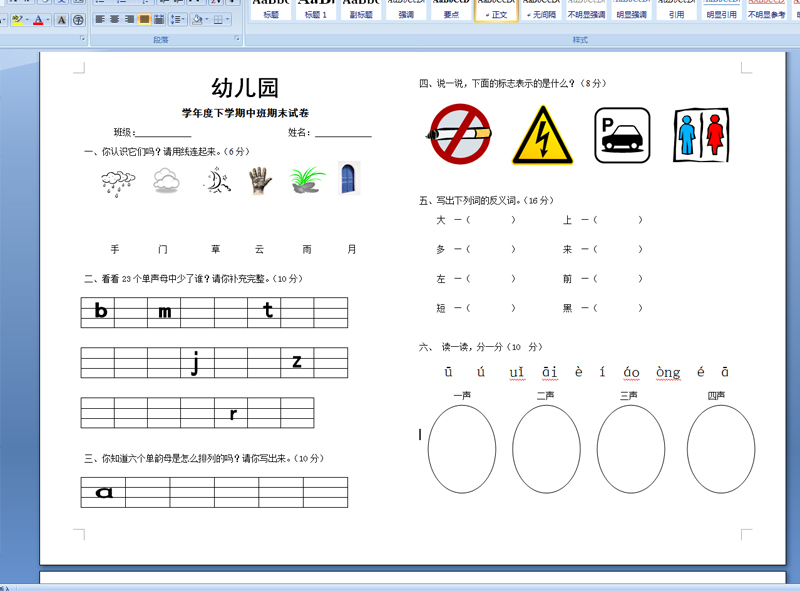Open the paragraph dialog launcher

click(x=237, y=38)
